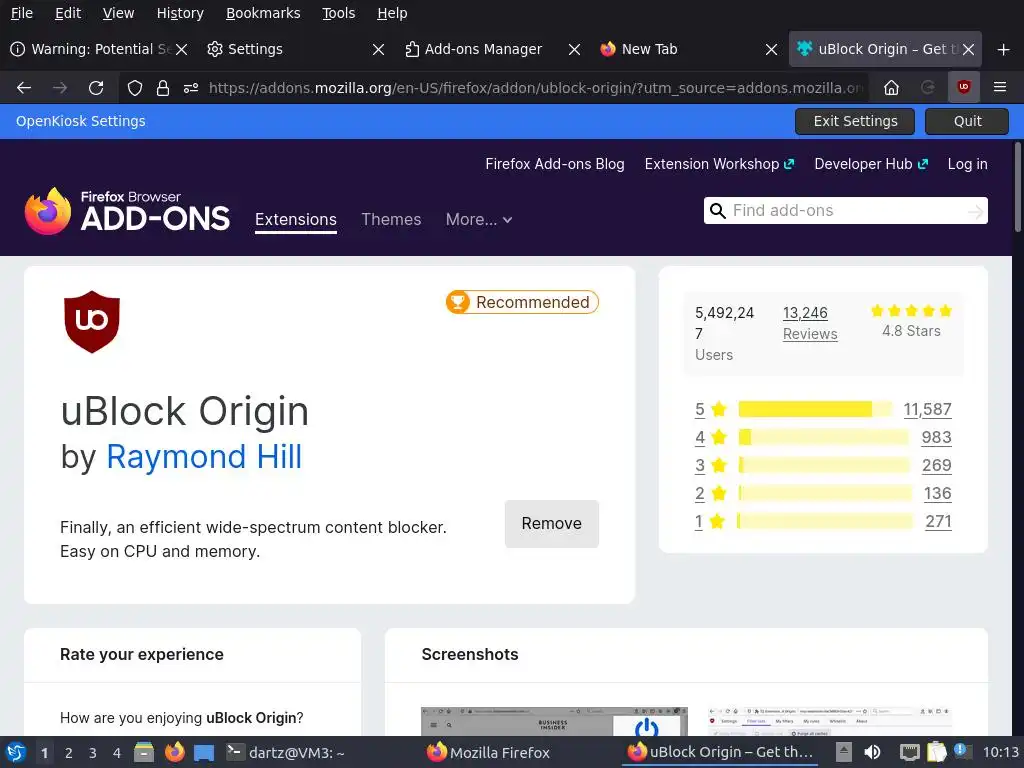This screenshot has height=768, width=1024.
Task: Click the trophy icon in the Recommended badge
Action: click(x=458, y=302)
